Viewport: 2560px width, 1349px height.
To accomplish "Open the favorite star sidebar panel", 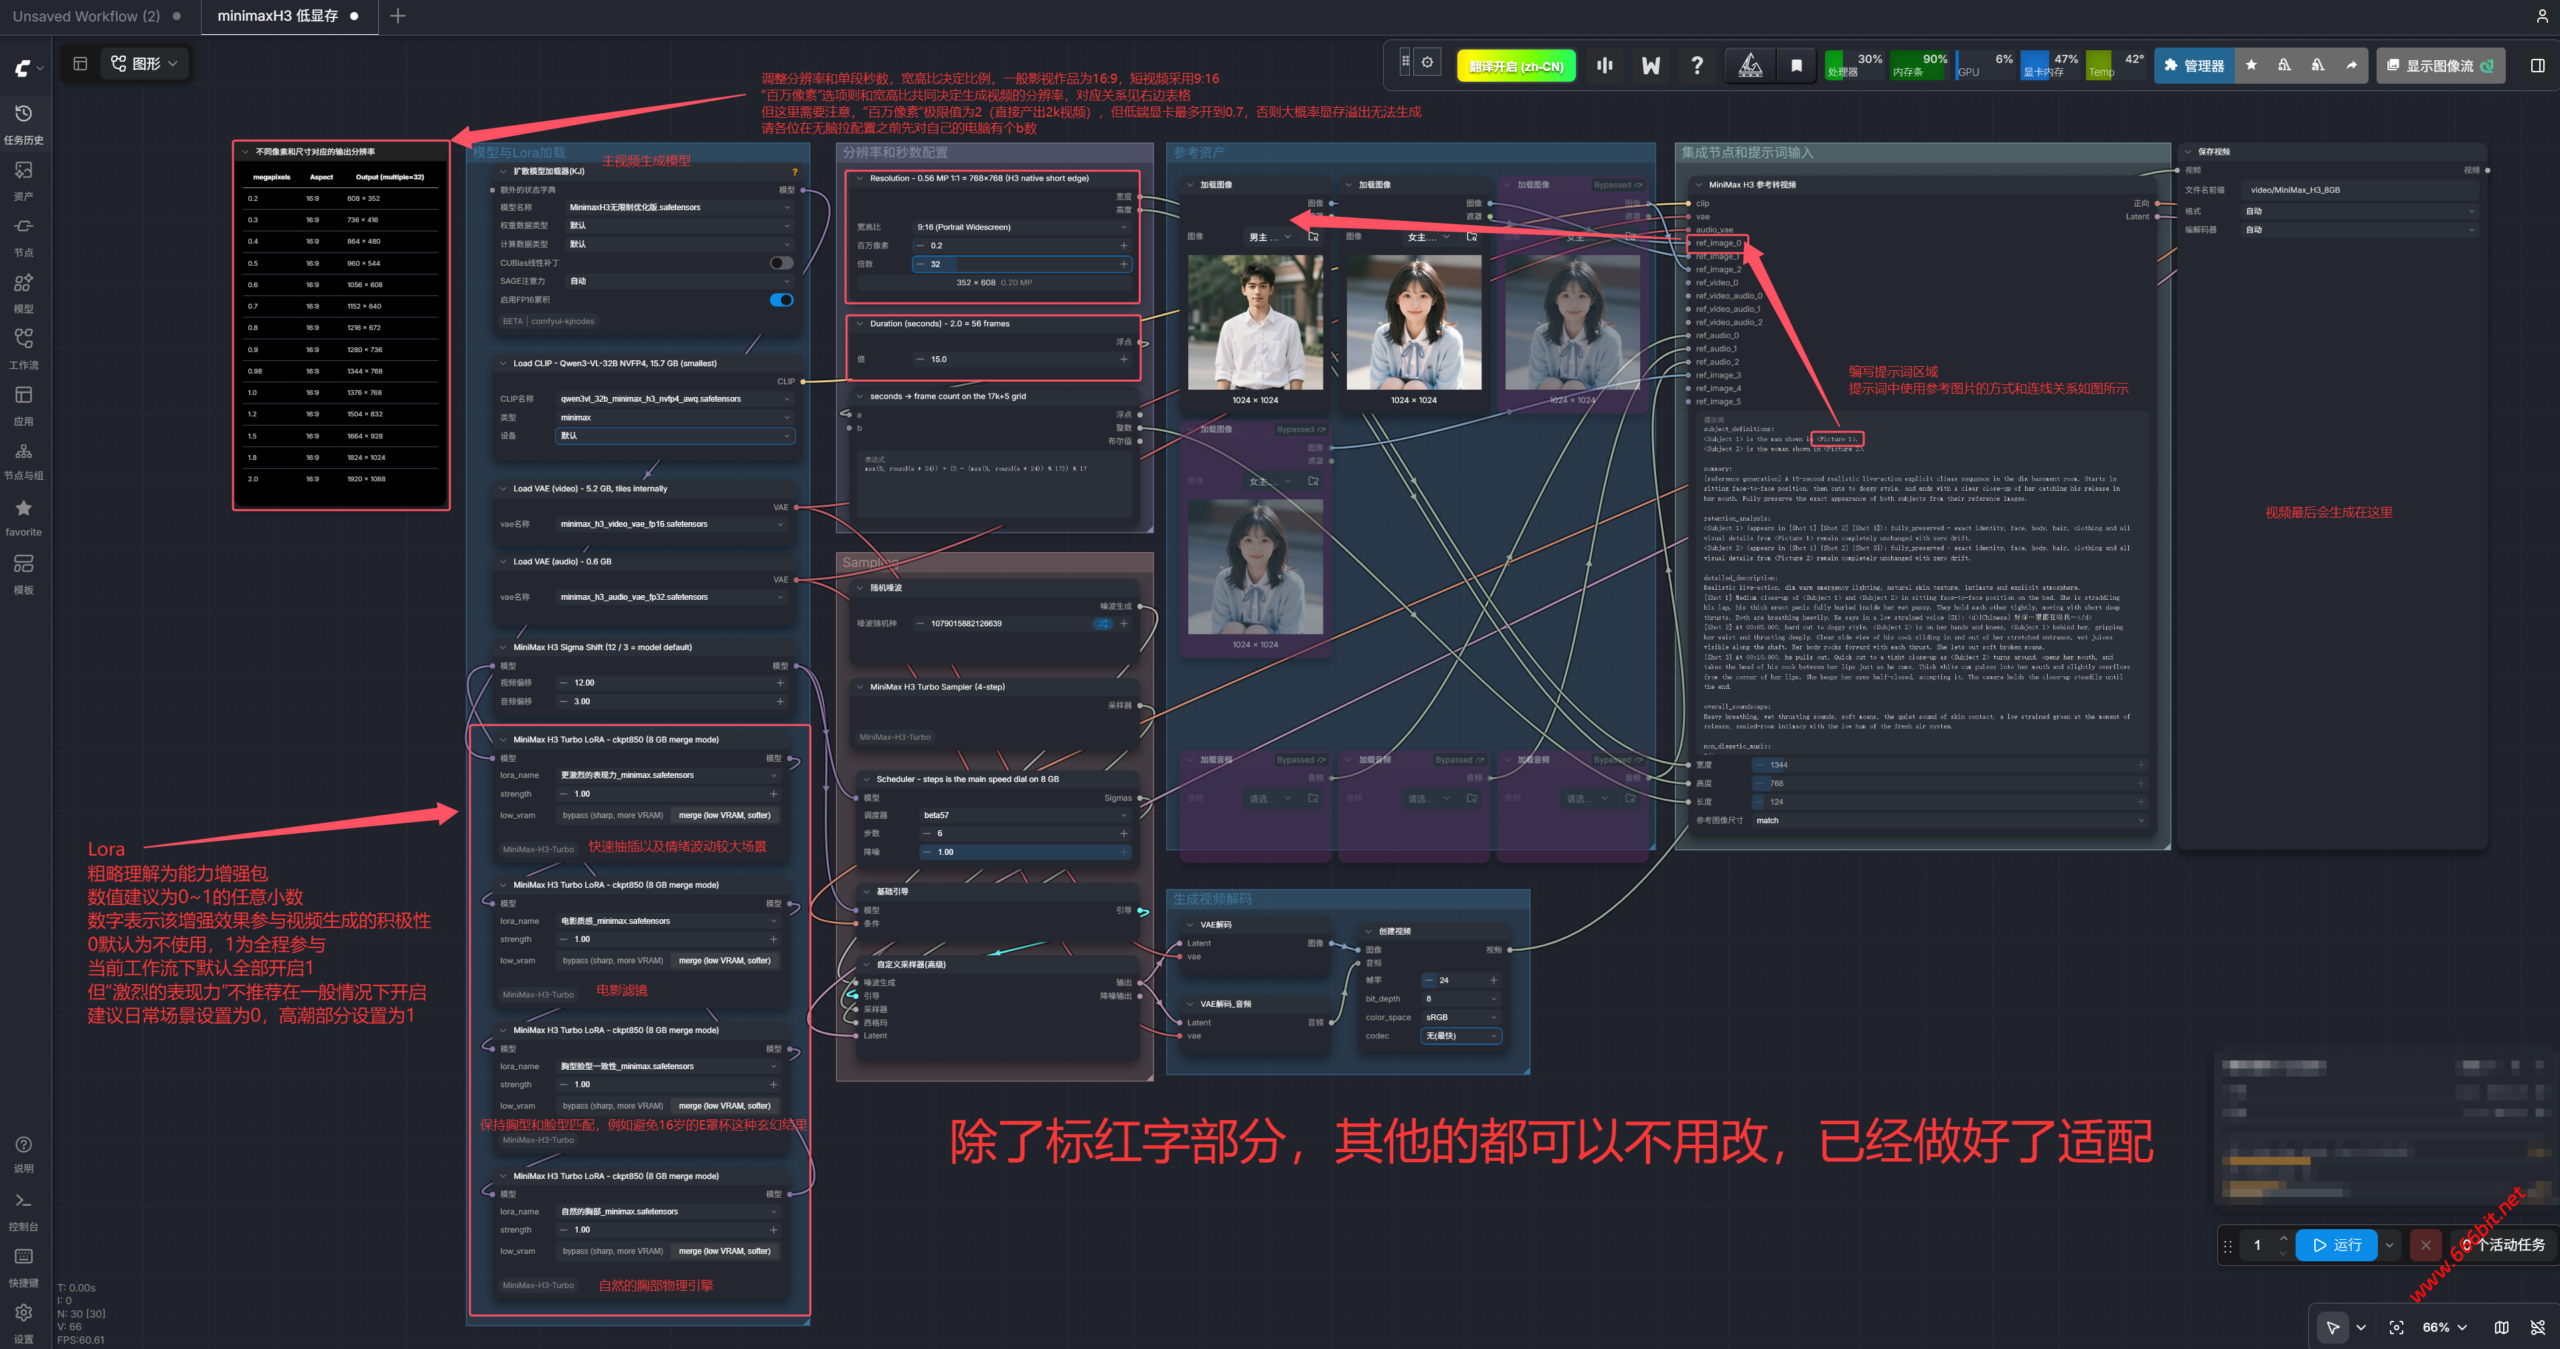I will pyautogui.click(x=24, y=517).
